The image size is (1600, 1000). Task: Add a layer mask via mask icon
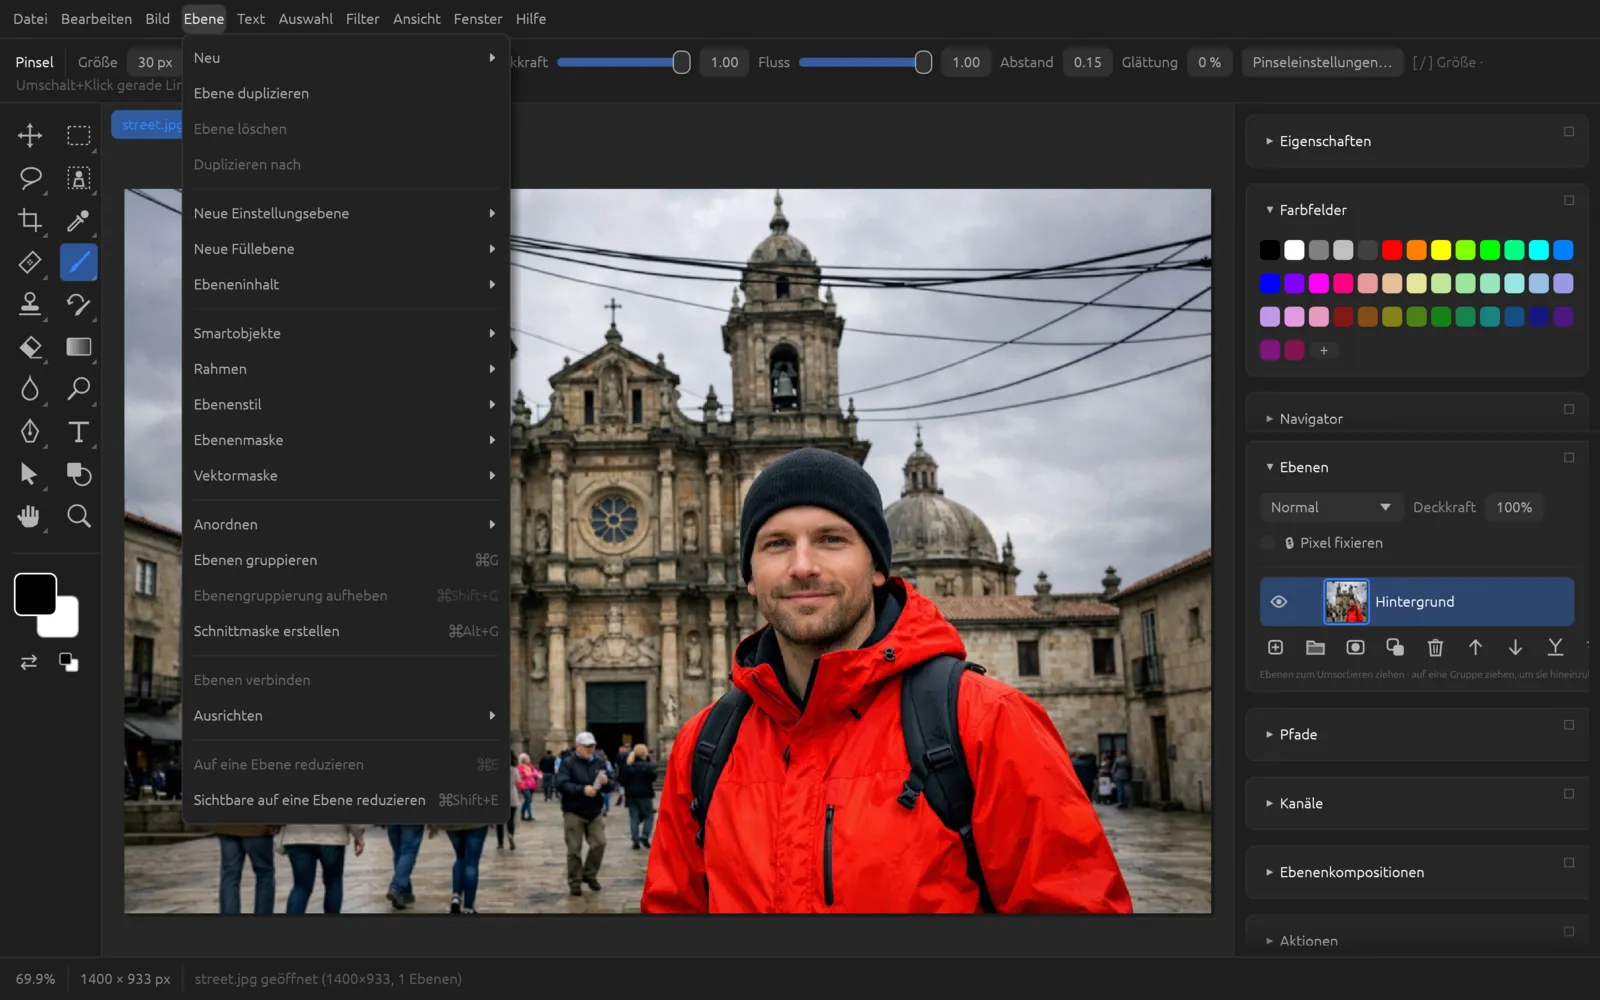tap(1355, 648)
